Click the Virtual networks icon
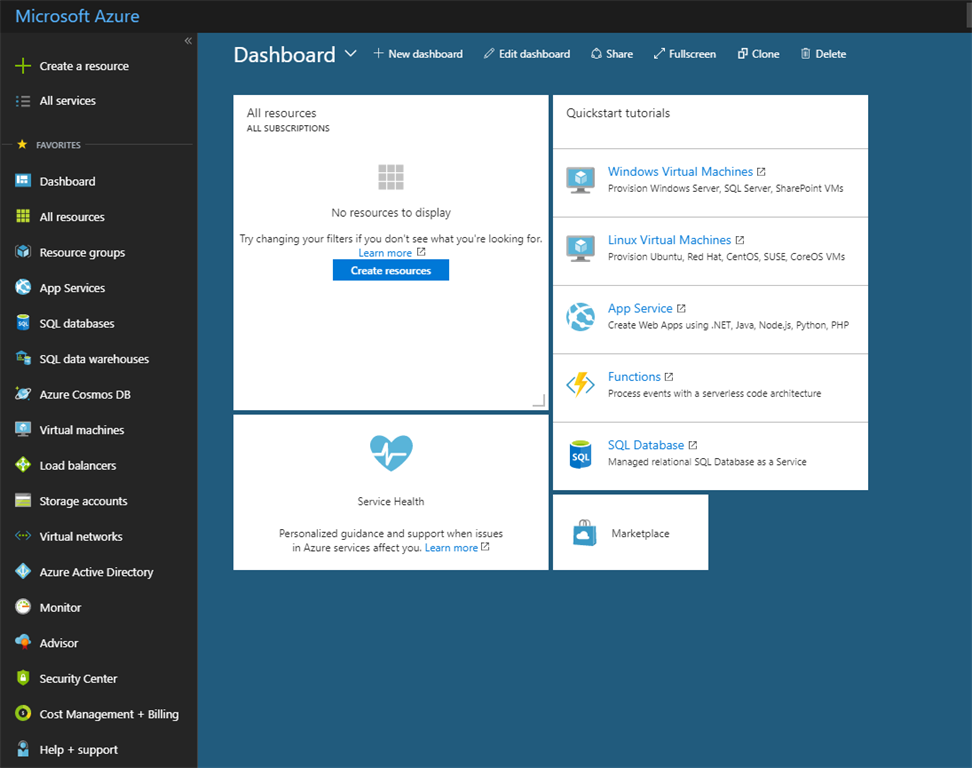 23,536
